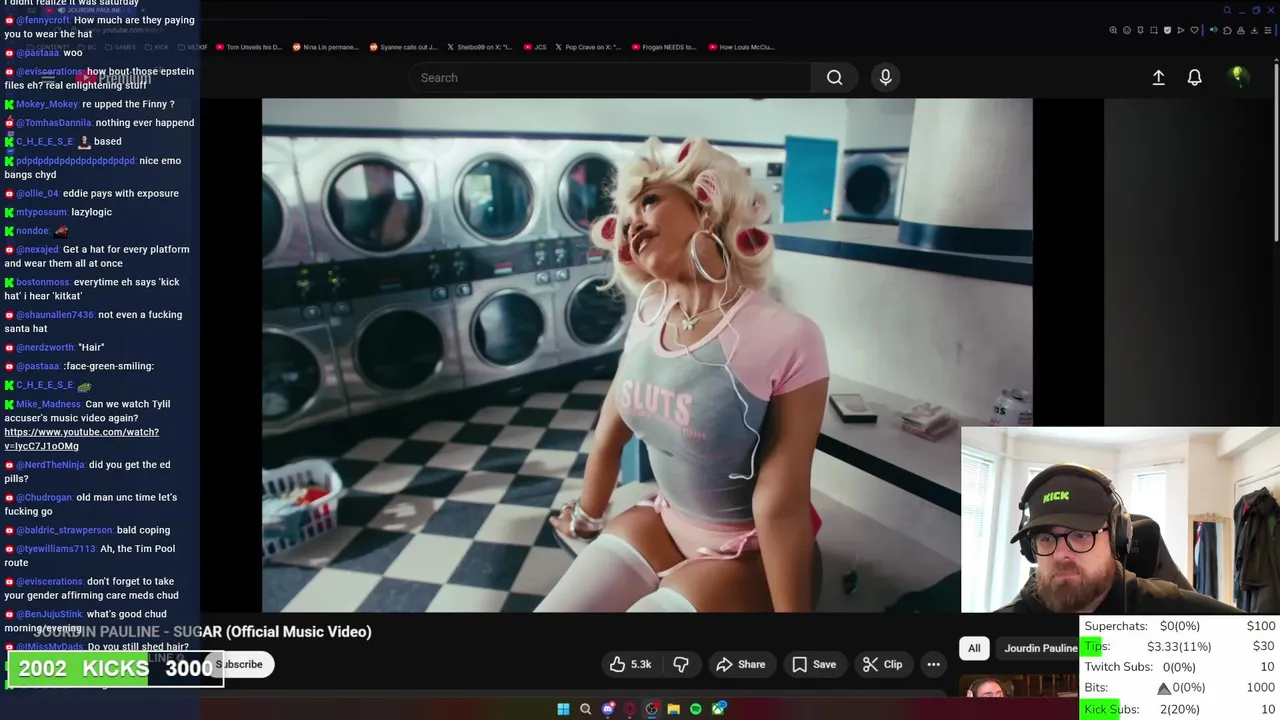Open the browser easy setup menu icon
1280x720 pixels.
point(1268,30)
